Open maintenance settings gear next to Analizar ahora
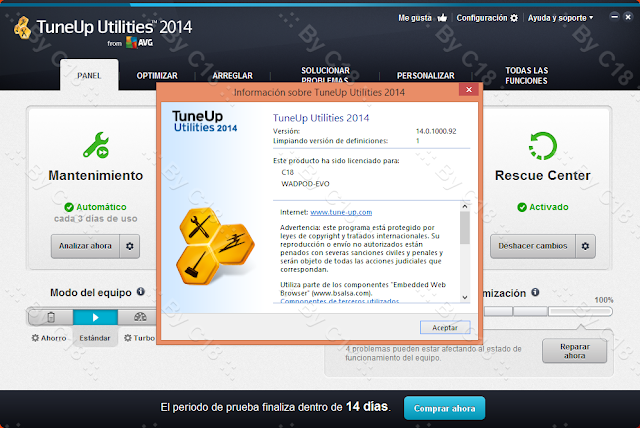The width and height of the screenshot is (640, 428). 130,246
